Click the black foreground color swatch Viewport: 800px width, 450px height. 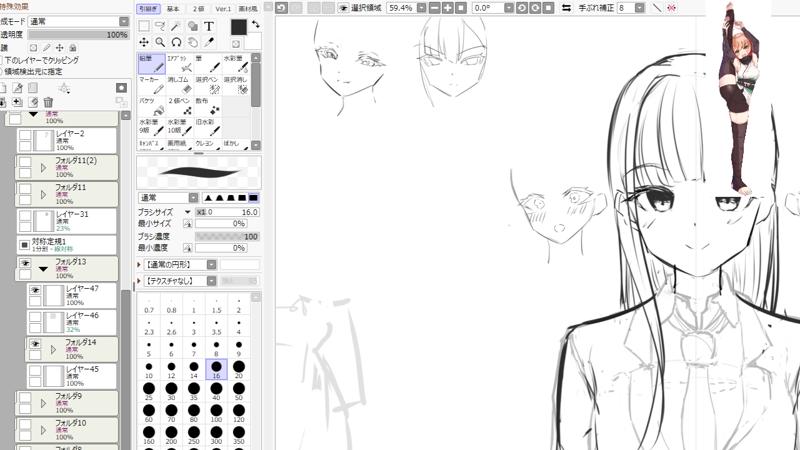(x=238, y=27)
